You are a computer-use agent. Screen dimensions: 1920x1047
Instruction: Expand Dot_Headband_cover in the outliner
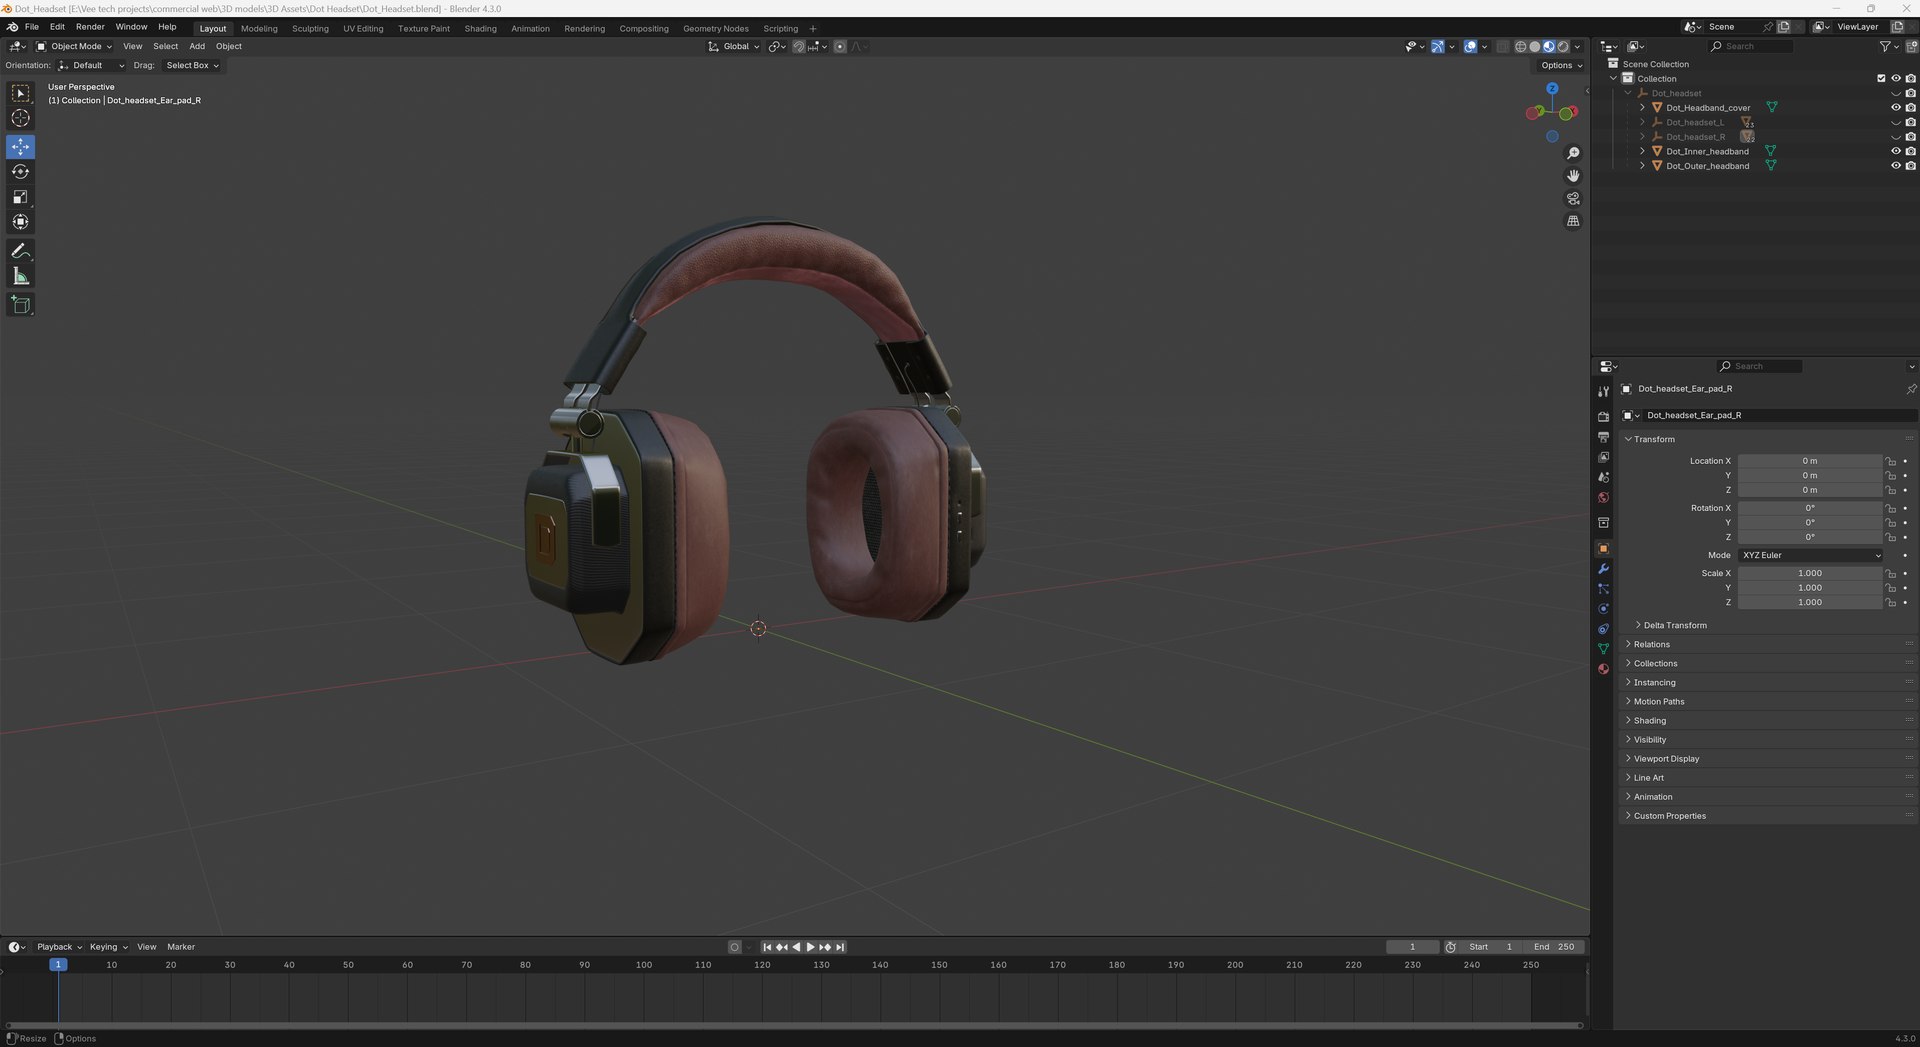1642,108
